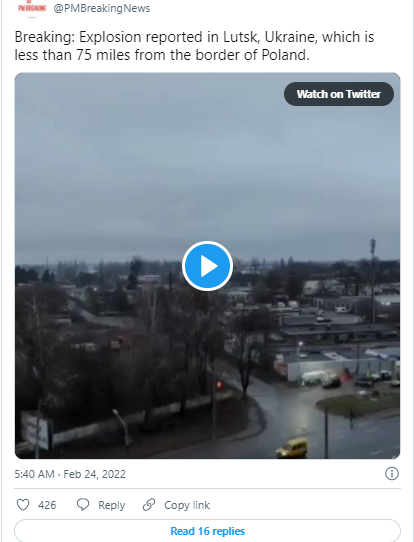Click the reply speech bubble icon
Viewport: 414px width, 542px height.
[x=83, y=505]
